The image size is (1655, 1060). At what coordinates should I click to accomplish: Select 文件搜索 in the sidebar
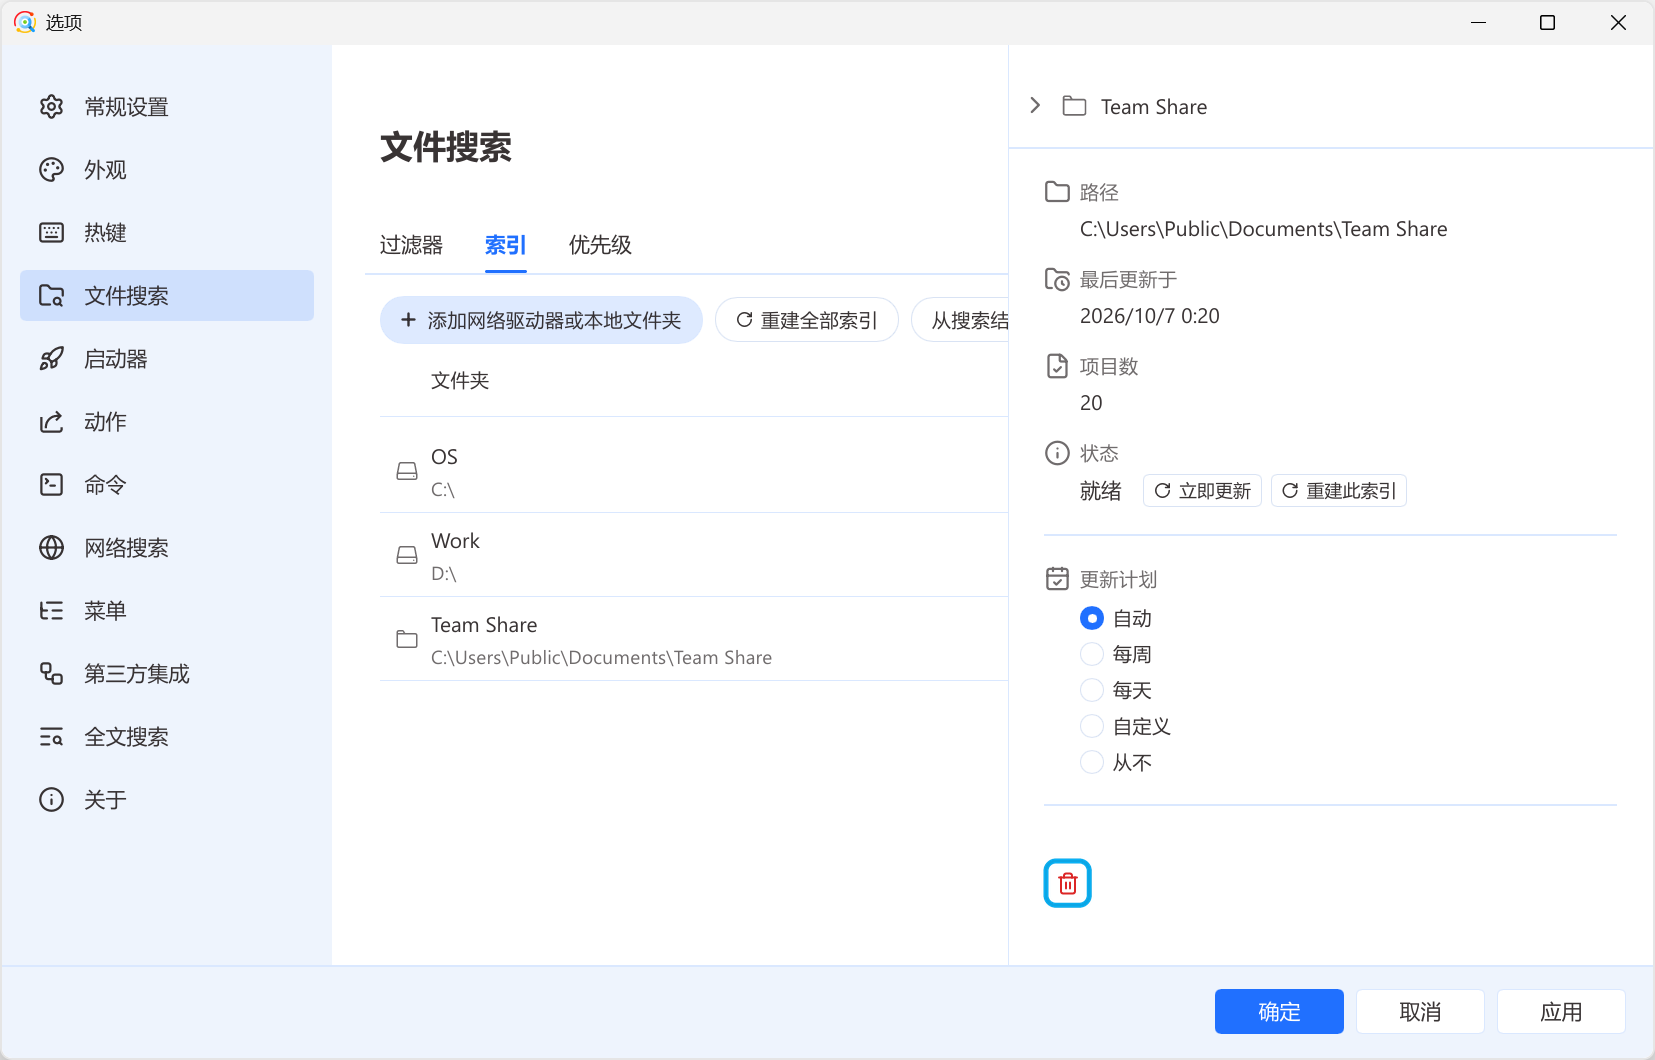167,296
